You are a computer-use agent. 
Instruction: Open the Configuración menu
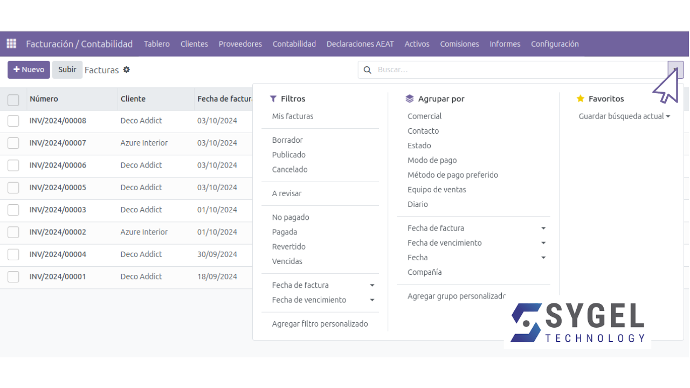pyautogui.click(x=554, y=44)
